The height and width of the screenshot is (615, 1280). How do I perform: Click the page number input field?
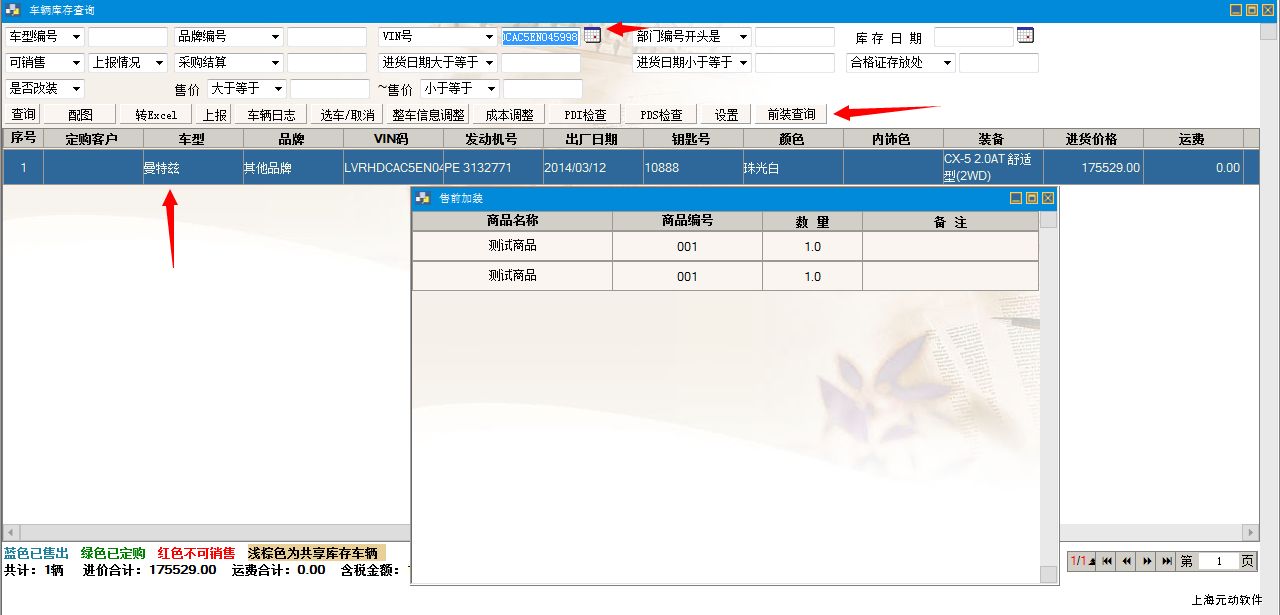(1217, 562)
